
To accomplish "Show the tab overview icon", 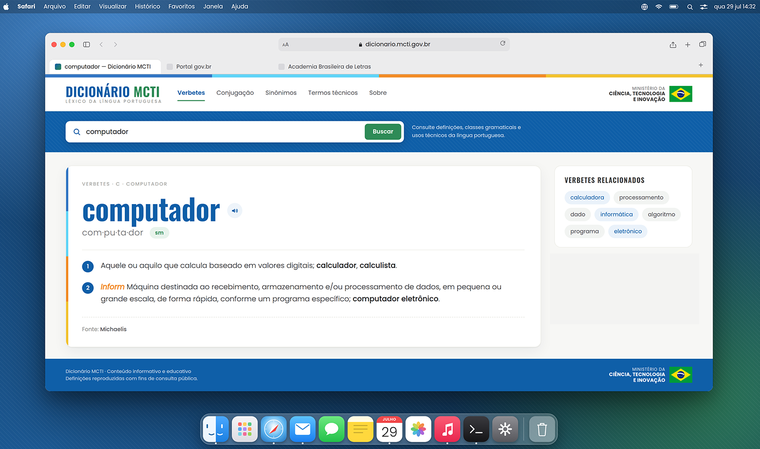I will tap(702, 44).
